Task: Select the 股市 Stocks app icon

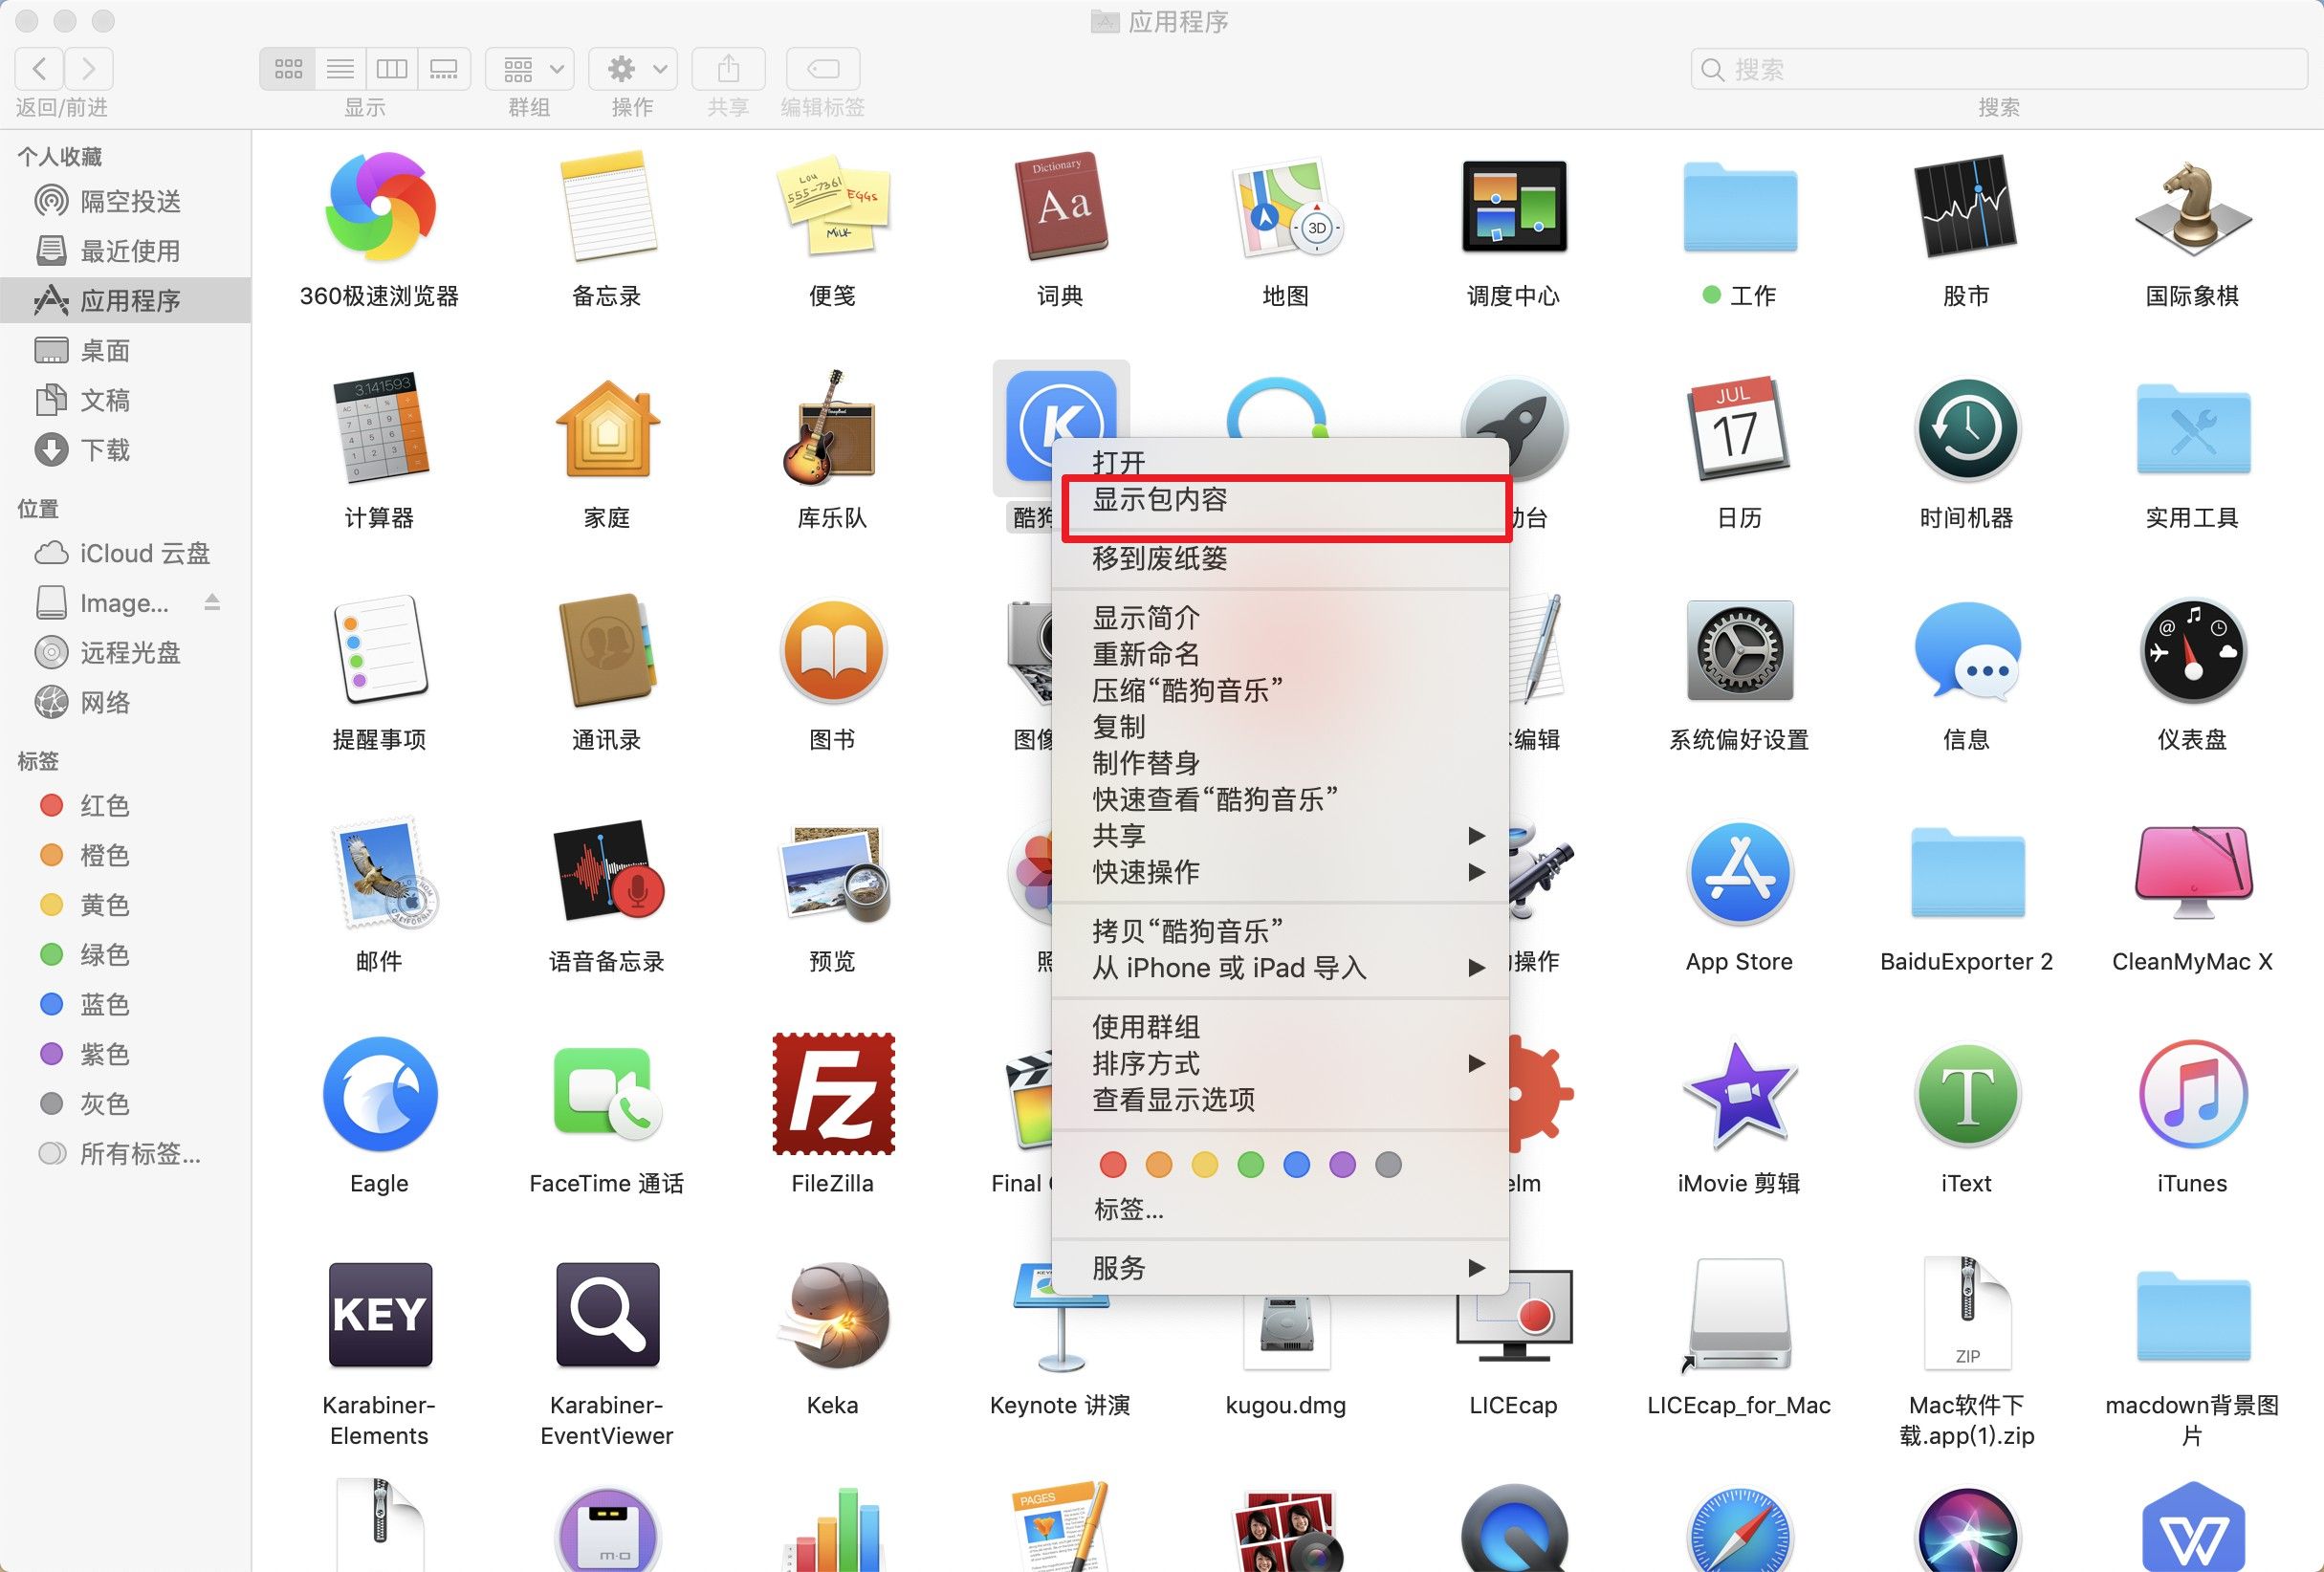Action: click(1966, 206)
